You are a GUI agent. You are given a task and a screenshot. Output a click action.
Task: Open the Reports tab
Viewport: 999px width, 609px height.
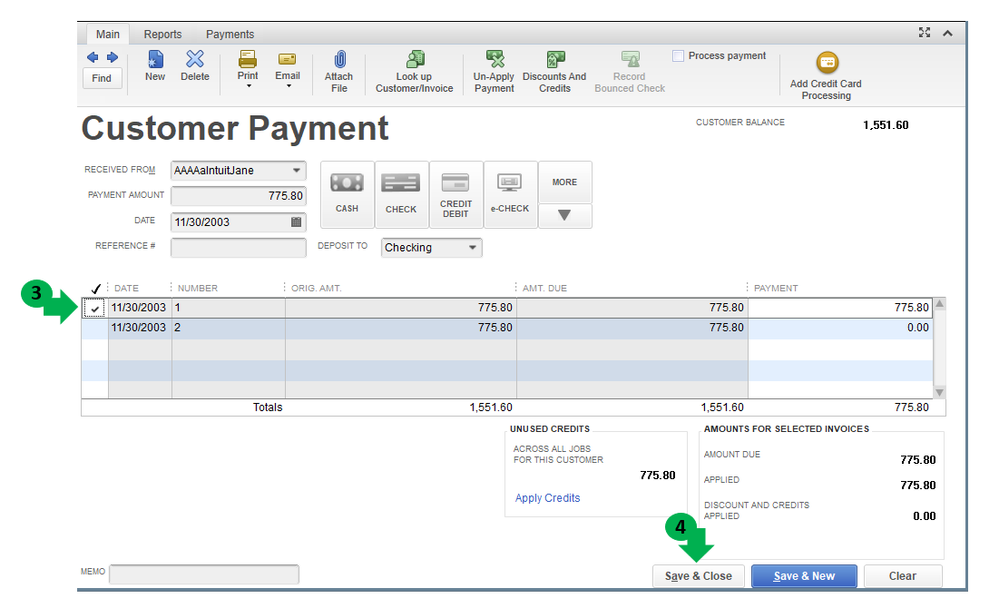[162, 34]
